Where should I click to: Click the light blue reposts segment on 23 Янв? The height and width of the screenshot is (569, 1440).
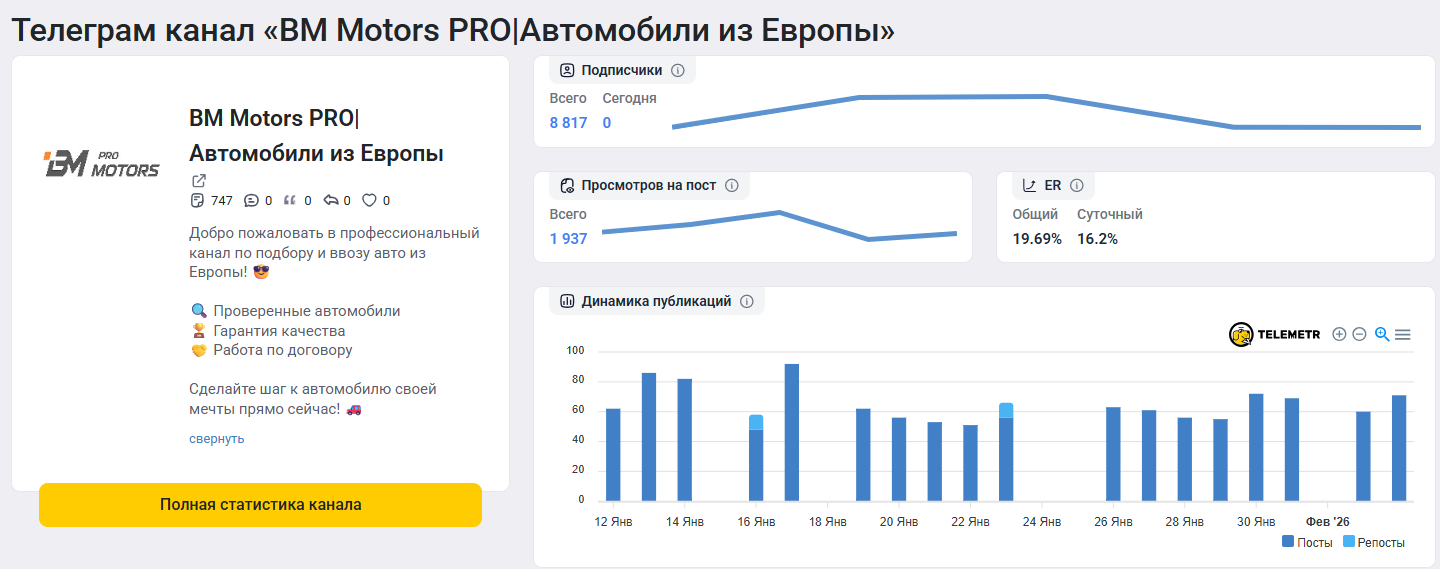1006,410
